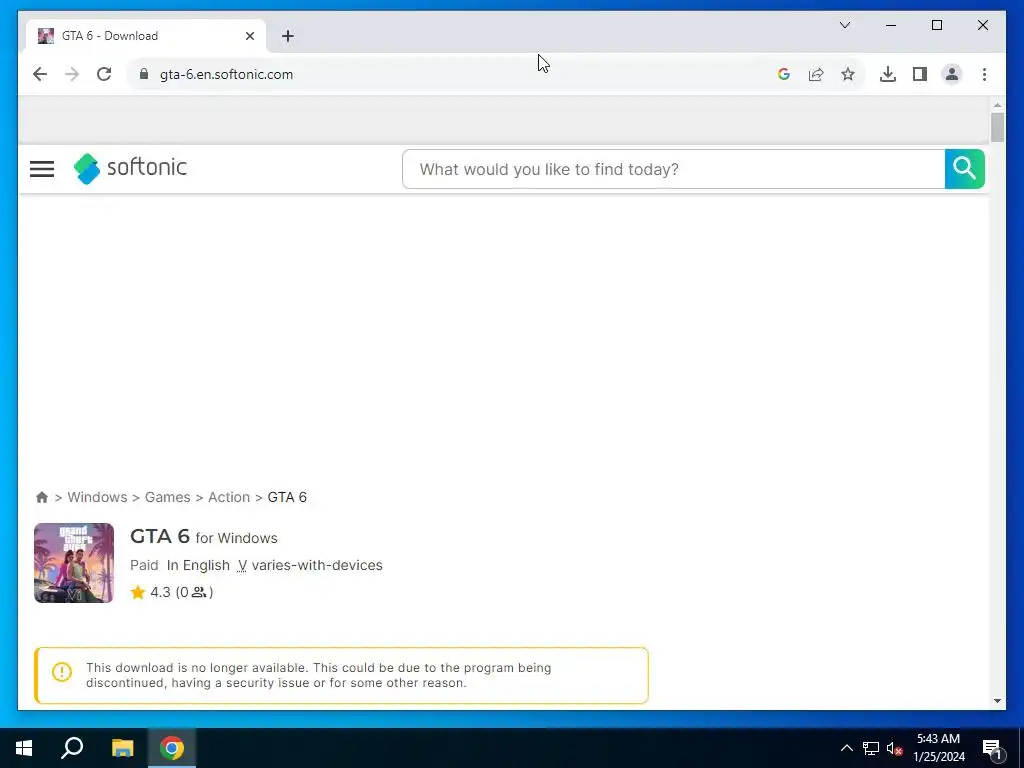The width and height of the screenshot is (1024, 768).
Task: Toggle the Chrome side panel
Action: click(920, 74)
